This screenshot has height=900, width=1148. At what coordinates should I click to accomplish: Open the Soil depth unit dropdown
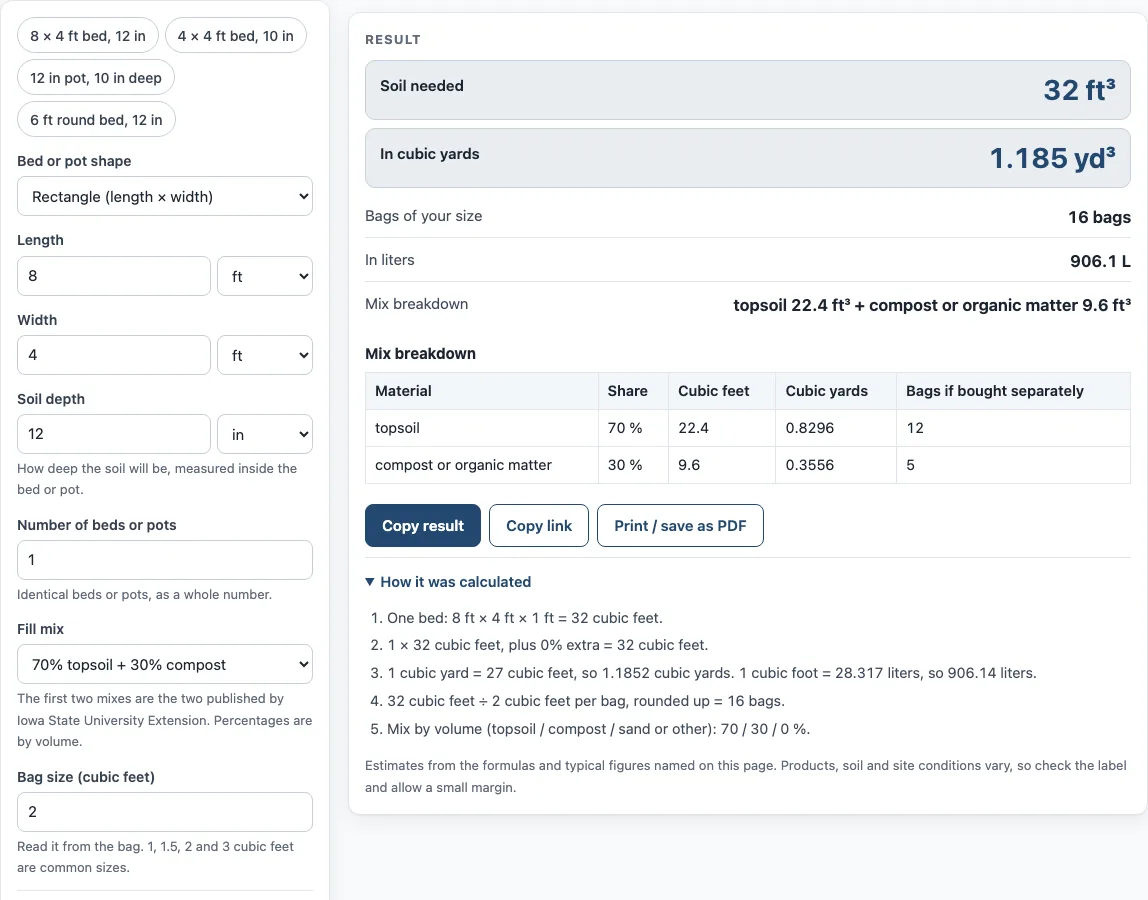point(265,434)
